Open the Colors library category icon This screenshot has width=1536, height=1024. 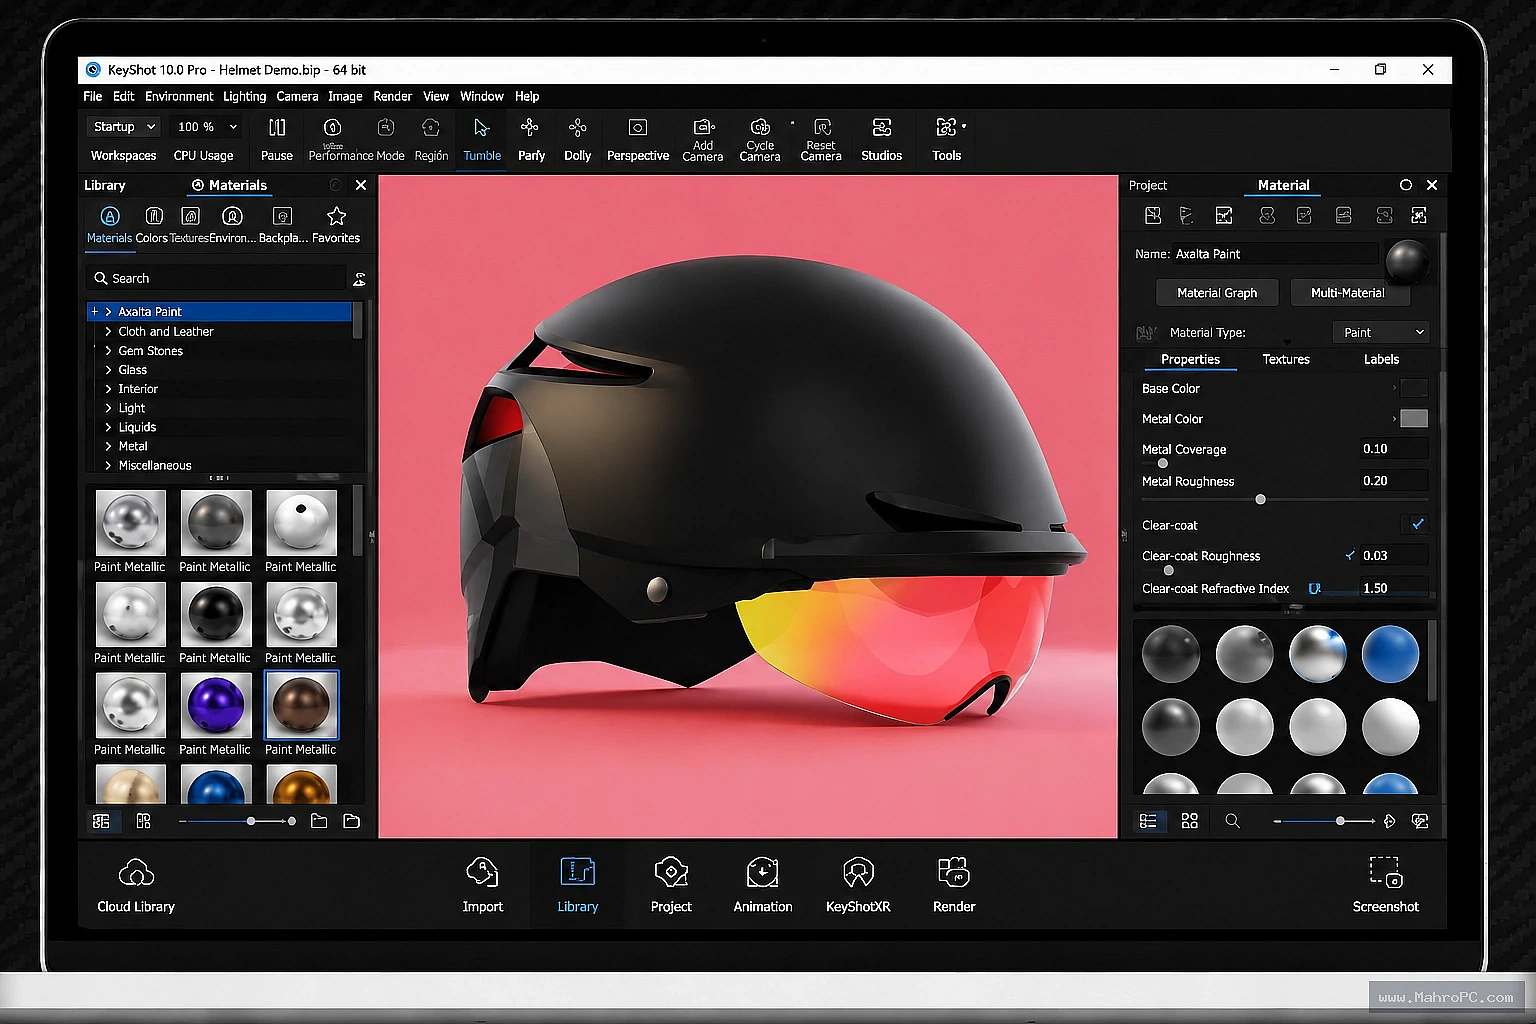pos(154,216)
